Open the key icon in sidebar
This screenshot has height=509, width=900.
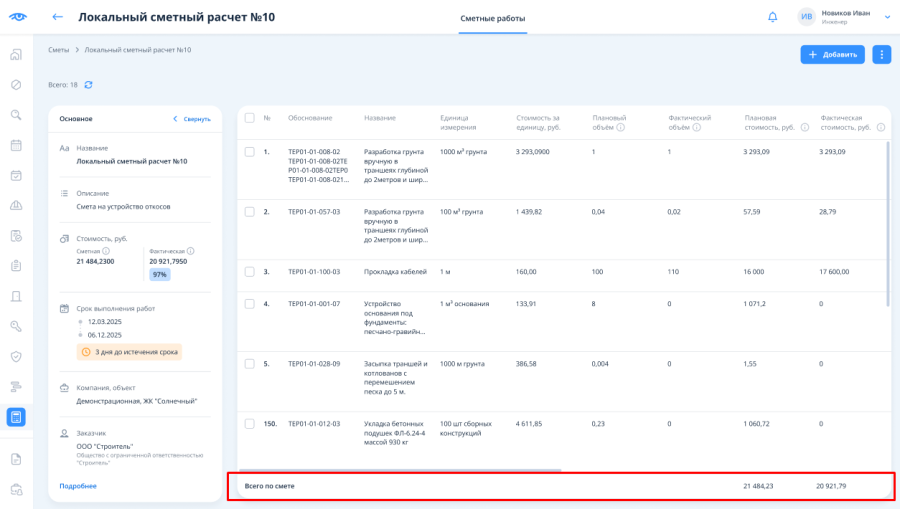click(x=16, y=327)
